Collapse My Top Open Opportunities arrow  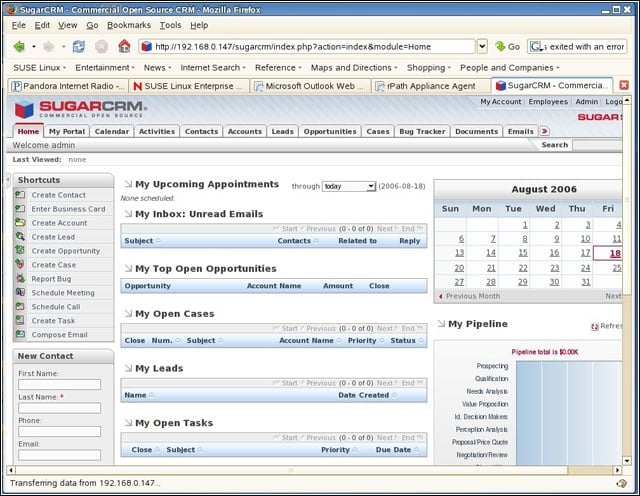128,269
